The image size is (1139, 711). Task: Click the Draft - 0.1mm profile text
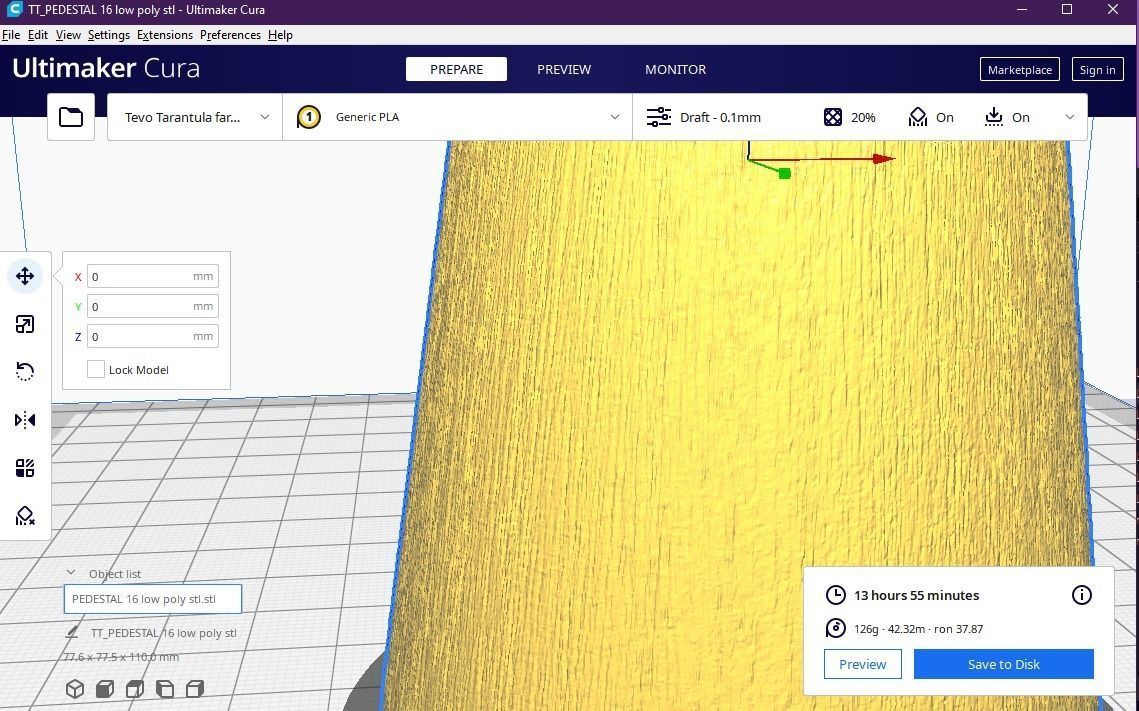tap(720, 117)
